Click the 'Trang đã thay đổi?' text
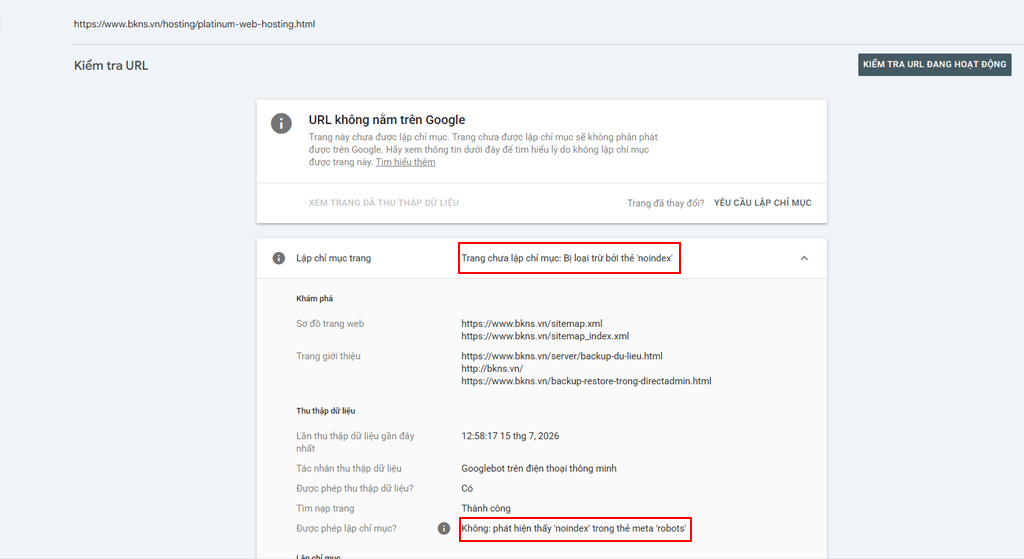The height and width of the screenshot is (559, 1024). coord(665,203)
